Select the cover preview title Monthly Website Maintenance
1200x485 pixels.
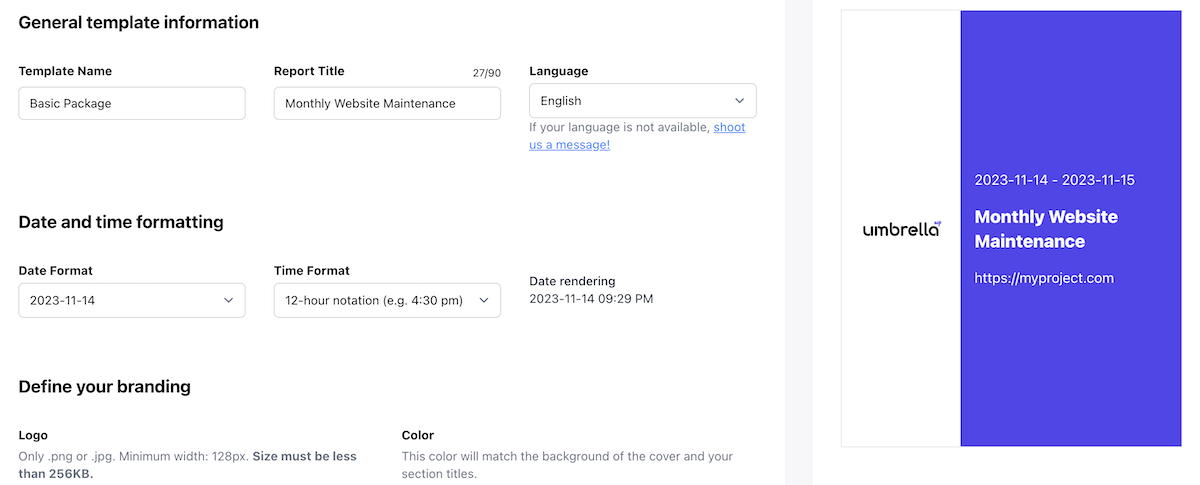tap(1046, 229)
